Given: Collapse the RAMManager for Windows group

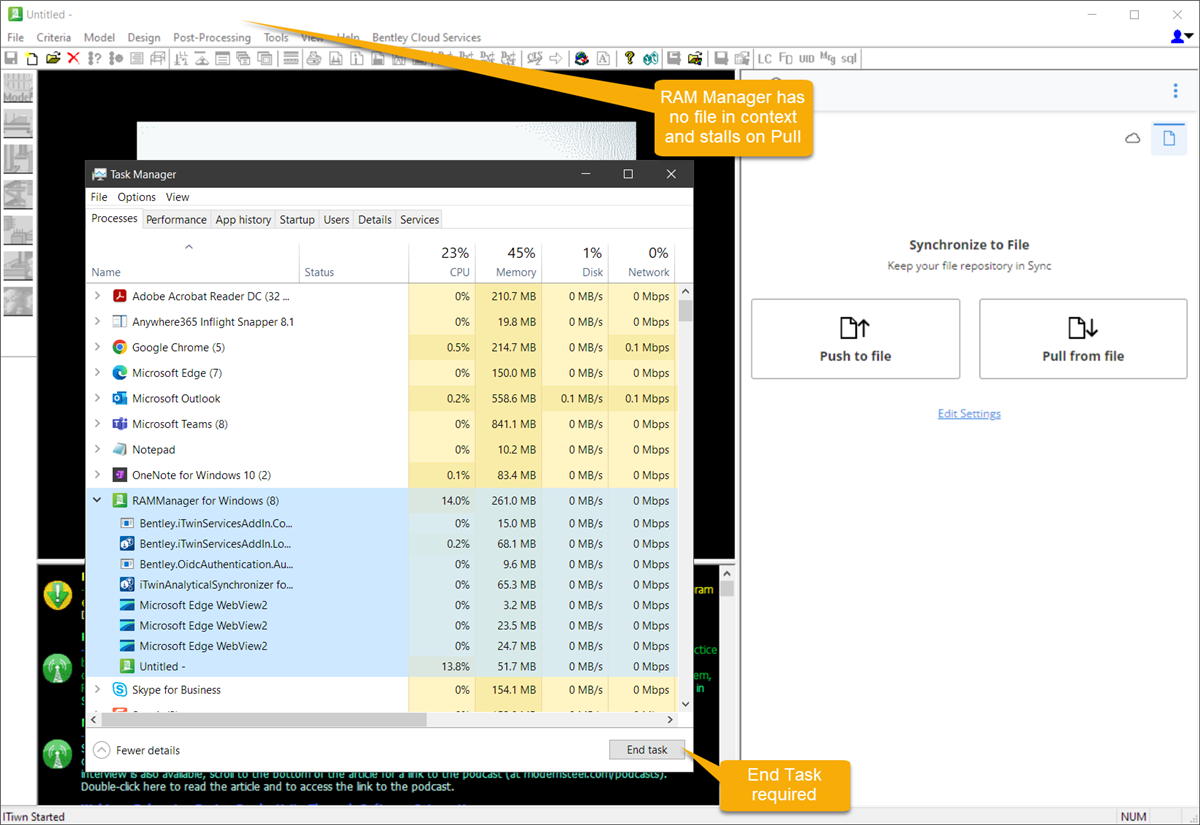Looking at the screenshot, I should (x=97, y=500).
